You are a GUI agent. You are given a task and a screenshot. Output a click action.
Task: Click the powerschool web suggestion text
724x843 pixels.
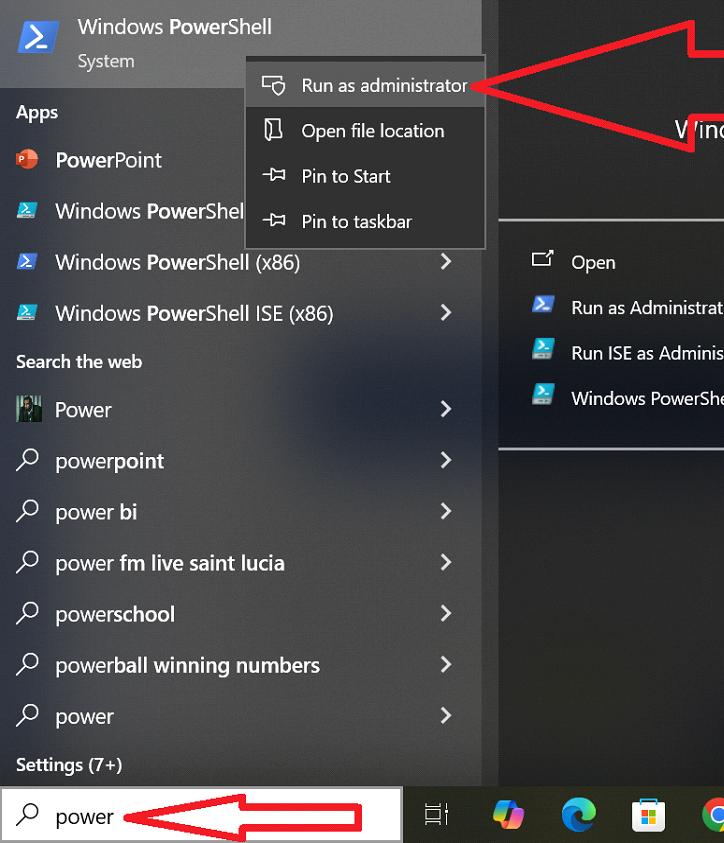click(x=115, y=615)
